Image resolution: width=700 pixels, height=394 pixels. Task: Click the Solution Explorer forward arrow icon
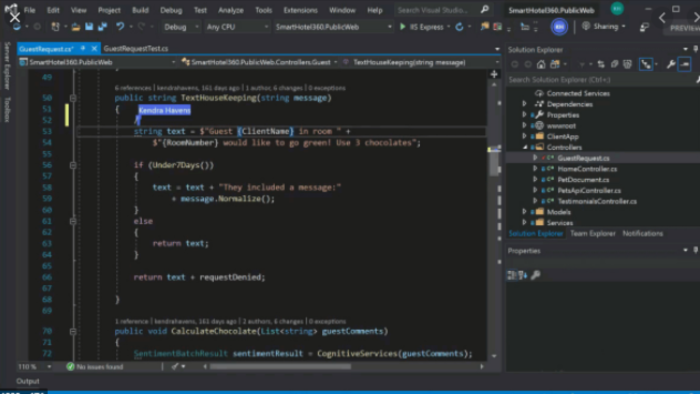tap(528, 64)
